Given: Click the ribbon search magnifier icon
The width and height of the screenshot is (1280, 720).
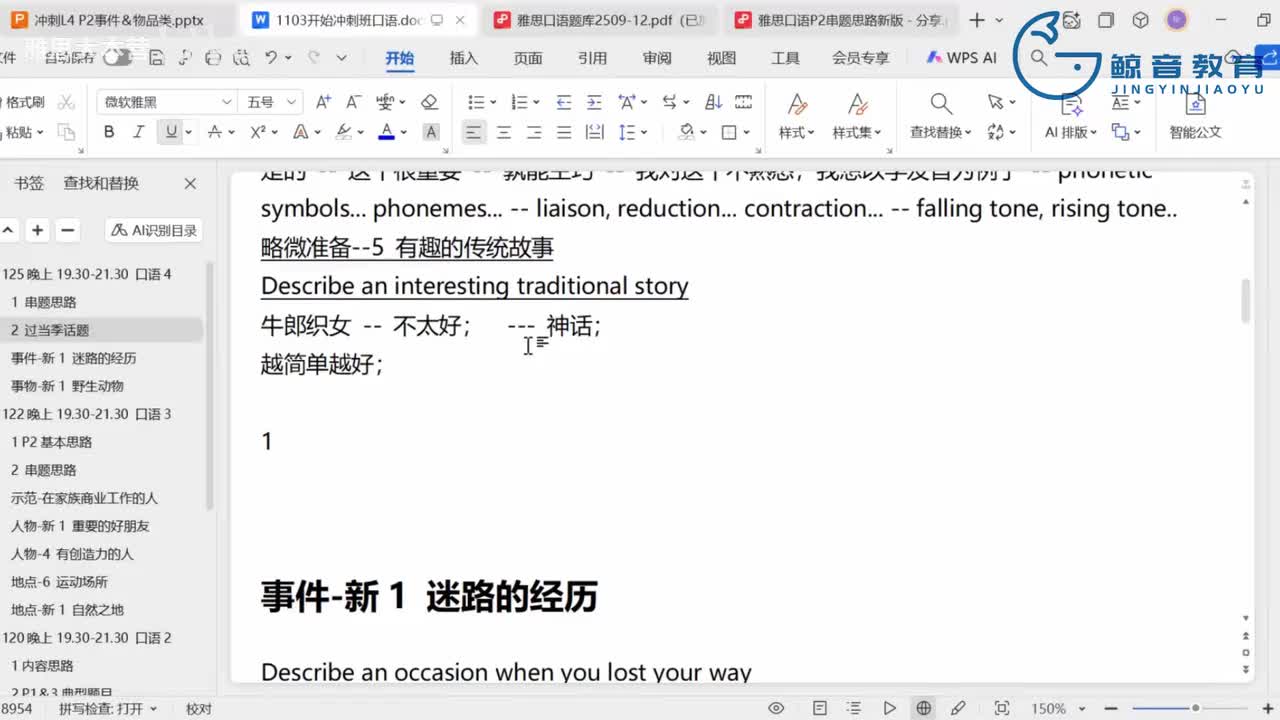Looking at the screenshot, I should click(1039, 58).
